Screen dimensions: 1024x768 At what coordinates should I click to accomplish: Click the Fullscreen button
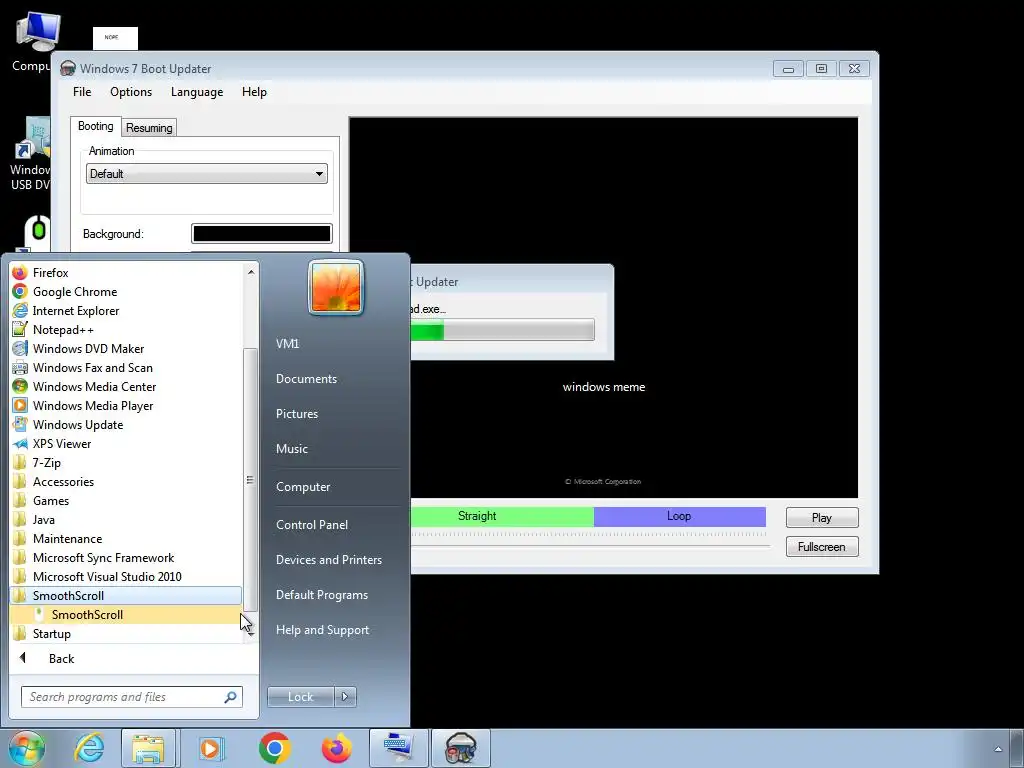coord(822,547)
